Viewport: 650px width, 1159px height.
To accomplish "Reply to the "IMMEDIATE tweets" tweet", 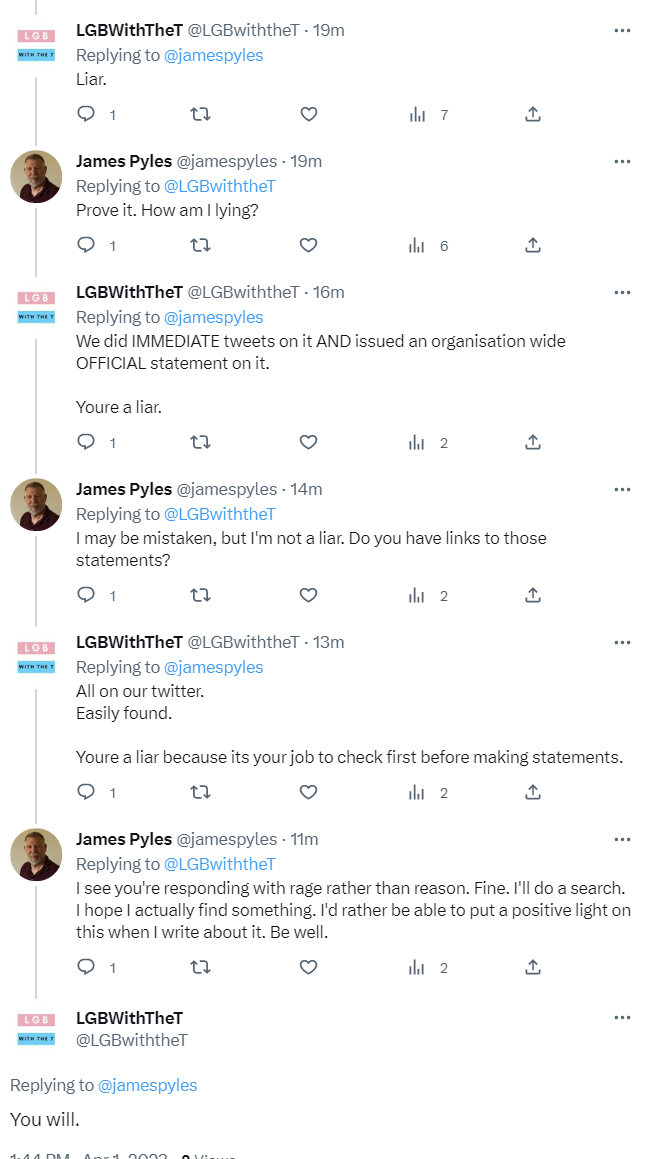I will pos(87,442).
